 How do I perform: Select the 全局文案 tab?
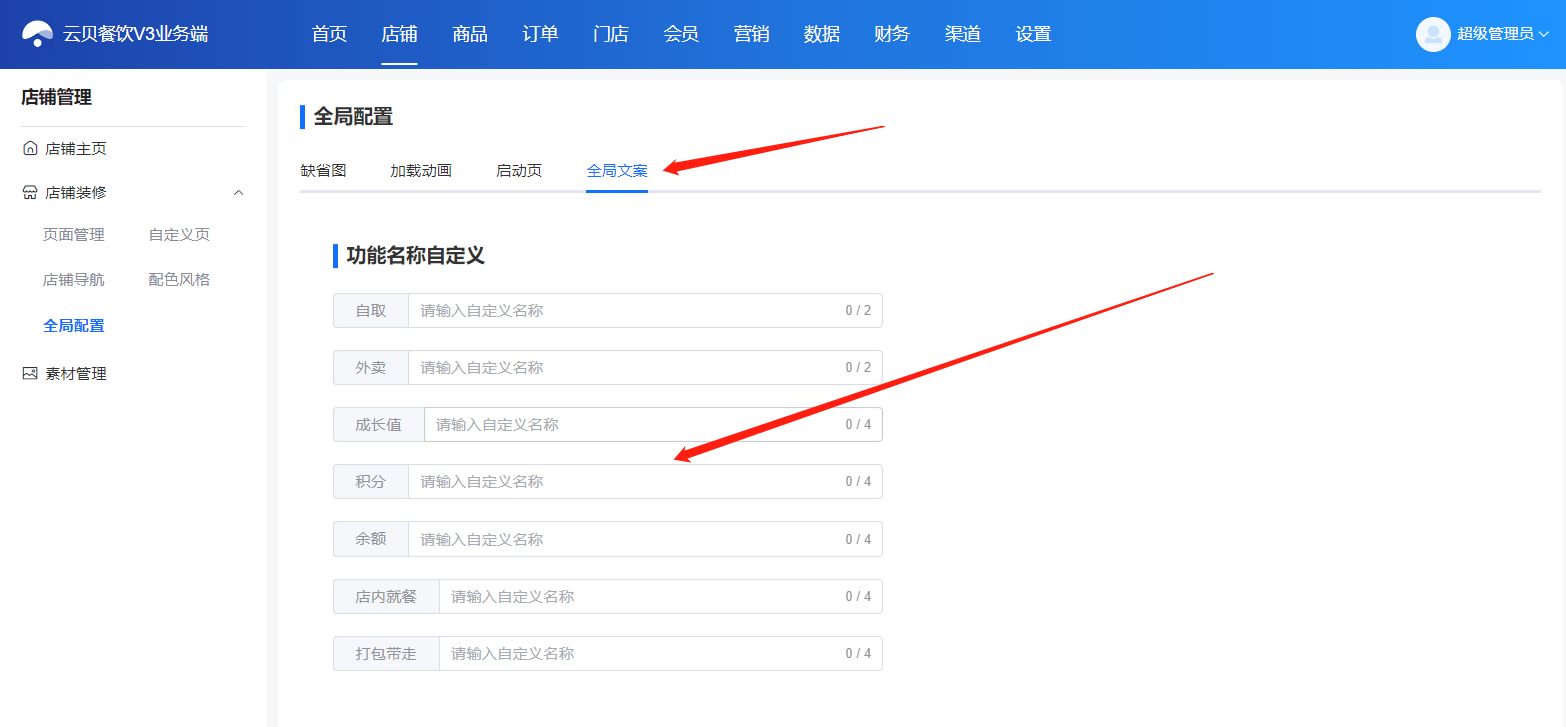[617, 171]
